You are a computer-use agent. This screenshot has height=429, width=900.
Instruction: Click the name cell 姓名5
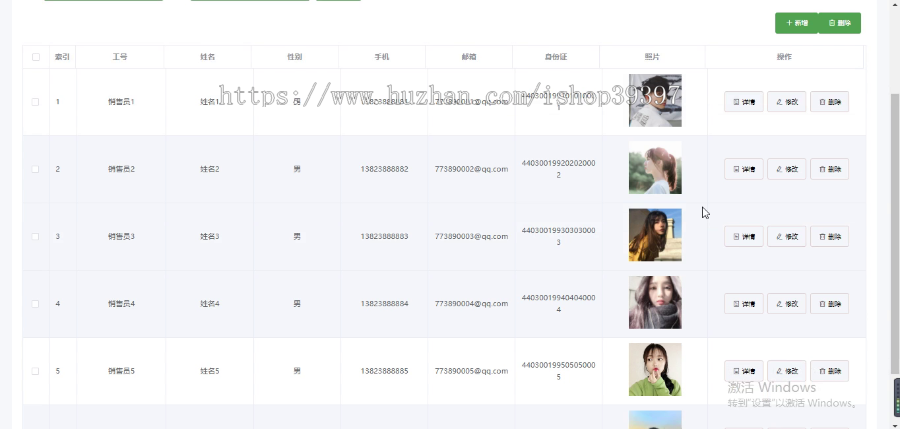[x=210, y=371]
